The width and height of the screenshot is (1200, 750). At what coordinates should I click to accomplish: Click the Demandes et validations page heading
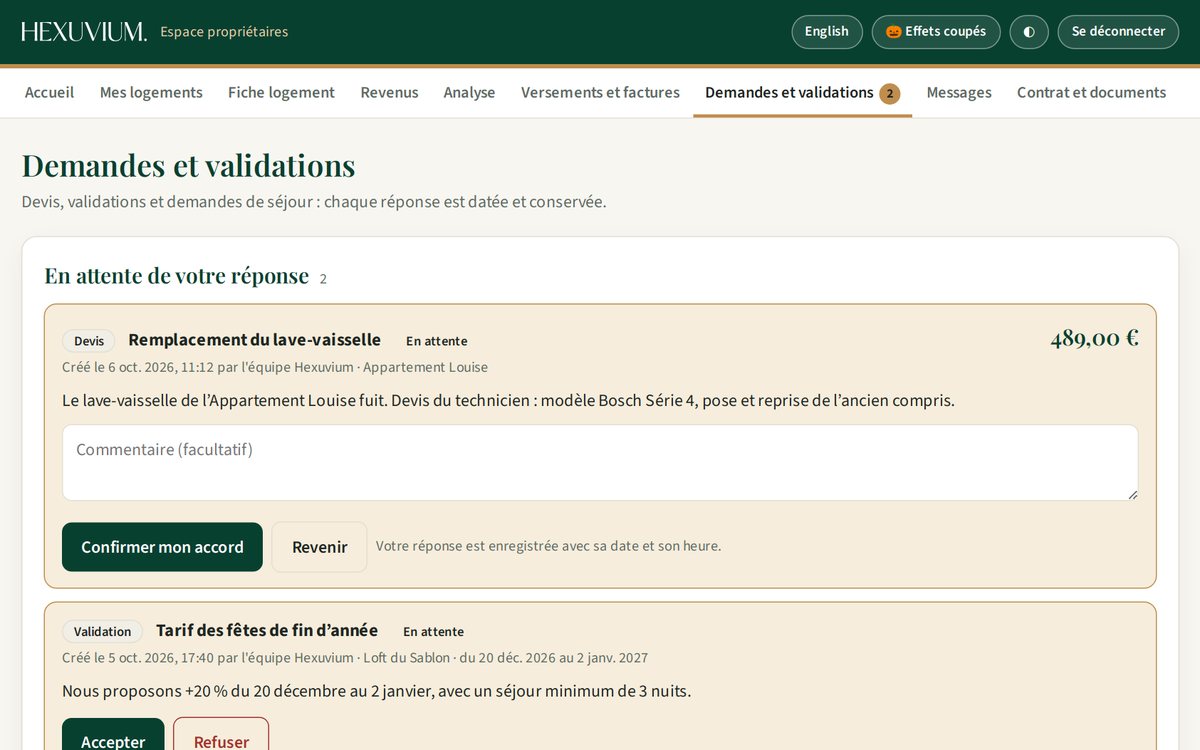pos(188,166)
